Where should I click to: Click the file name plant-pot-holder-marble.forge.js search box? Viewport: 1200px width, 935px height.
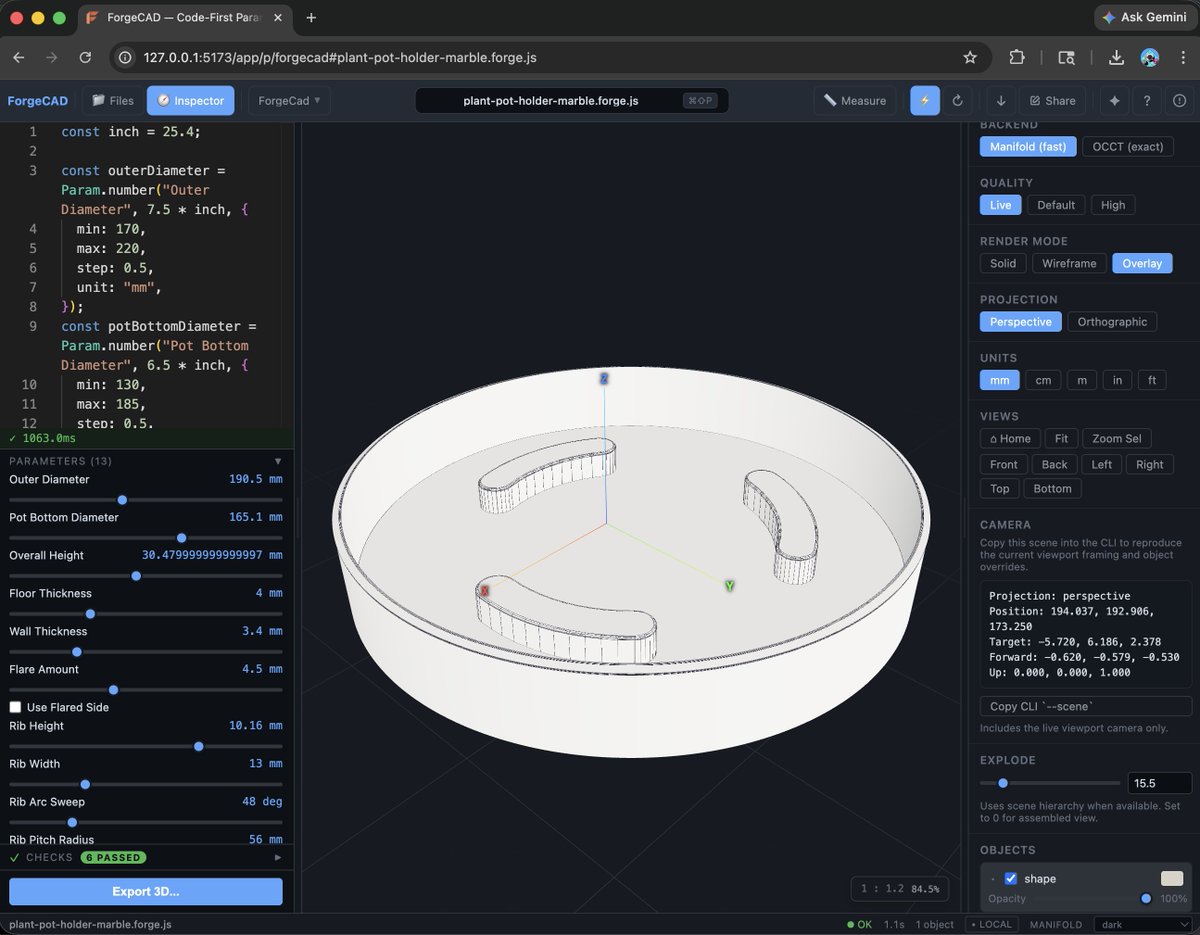pyautogui.click(x=572, y=100)
